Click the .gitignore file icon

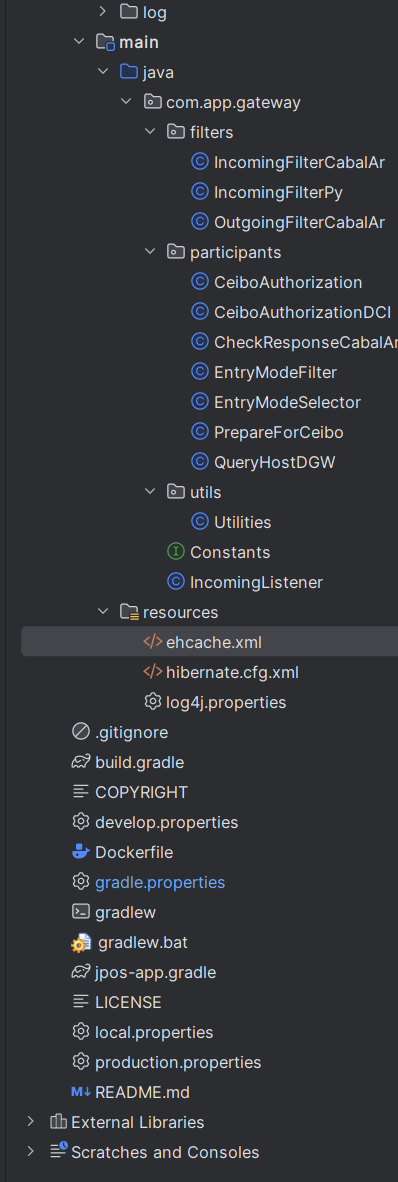(x=81, y=732)
